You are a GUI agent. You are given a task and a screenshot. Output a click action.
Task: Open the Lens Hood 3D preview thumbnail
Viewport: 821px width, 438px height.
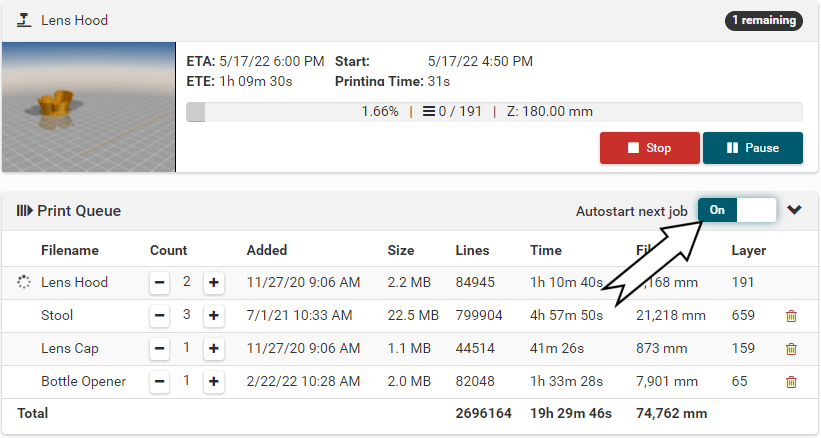click(89, 107)
